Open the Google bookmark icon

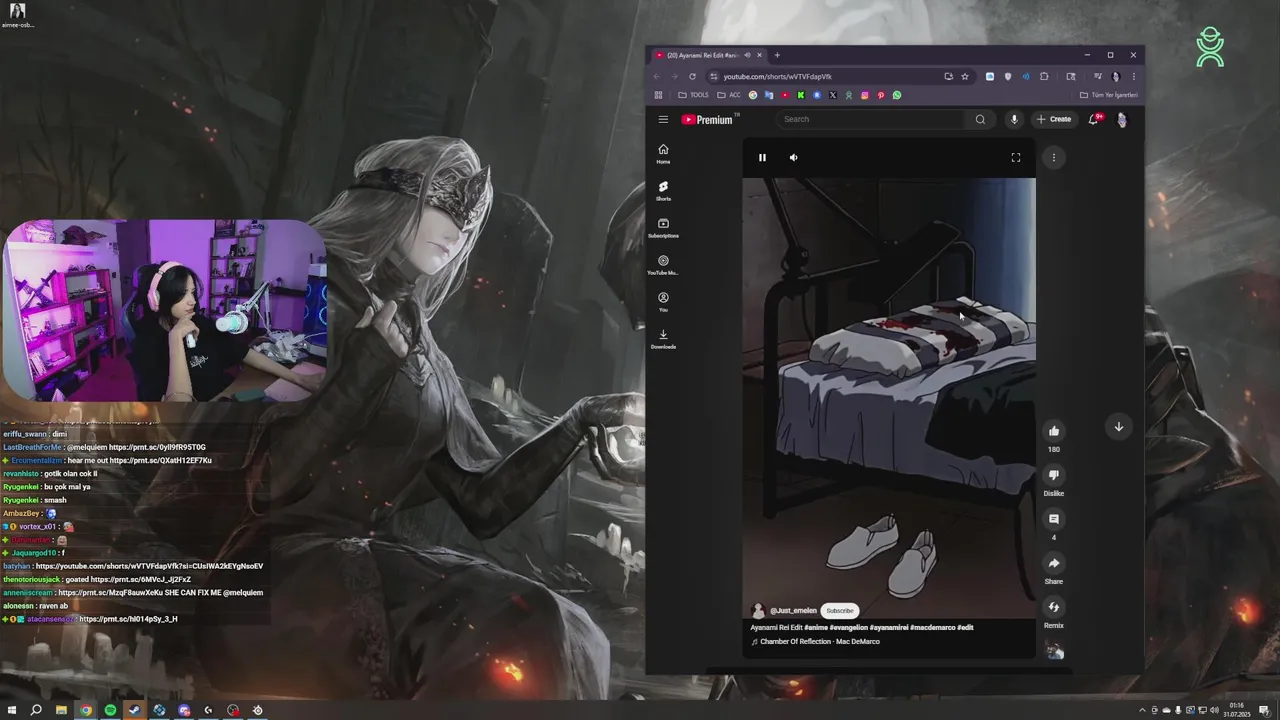pos(753,95)
